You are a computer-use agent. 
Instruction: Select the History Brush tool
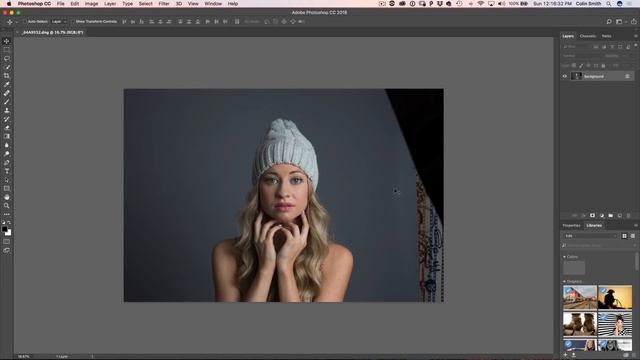click(7, 119)
